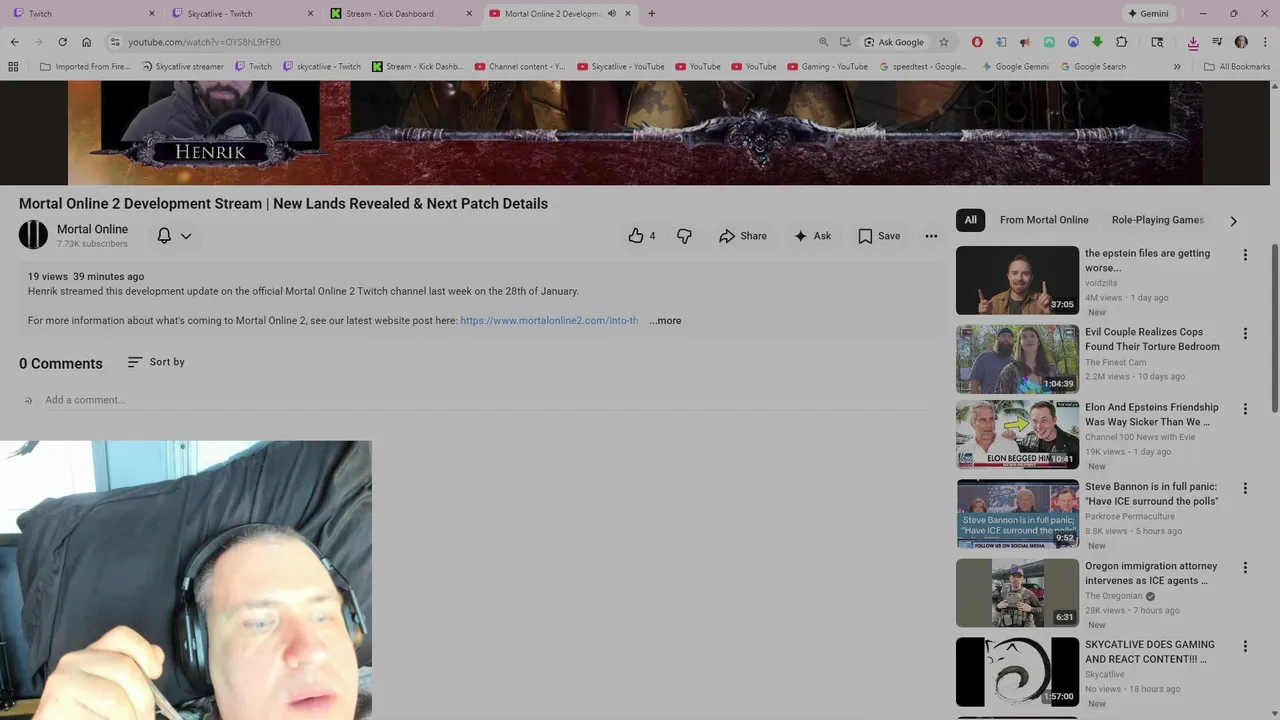1280x720 pixels.
Task: Open site information icon in address bar
Action: point(115,42)
